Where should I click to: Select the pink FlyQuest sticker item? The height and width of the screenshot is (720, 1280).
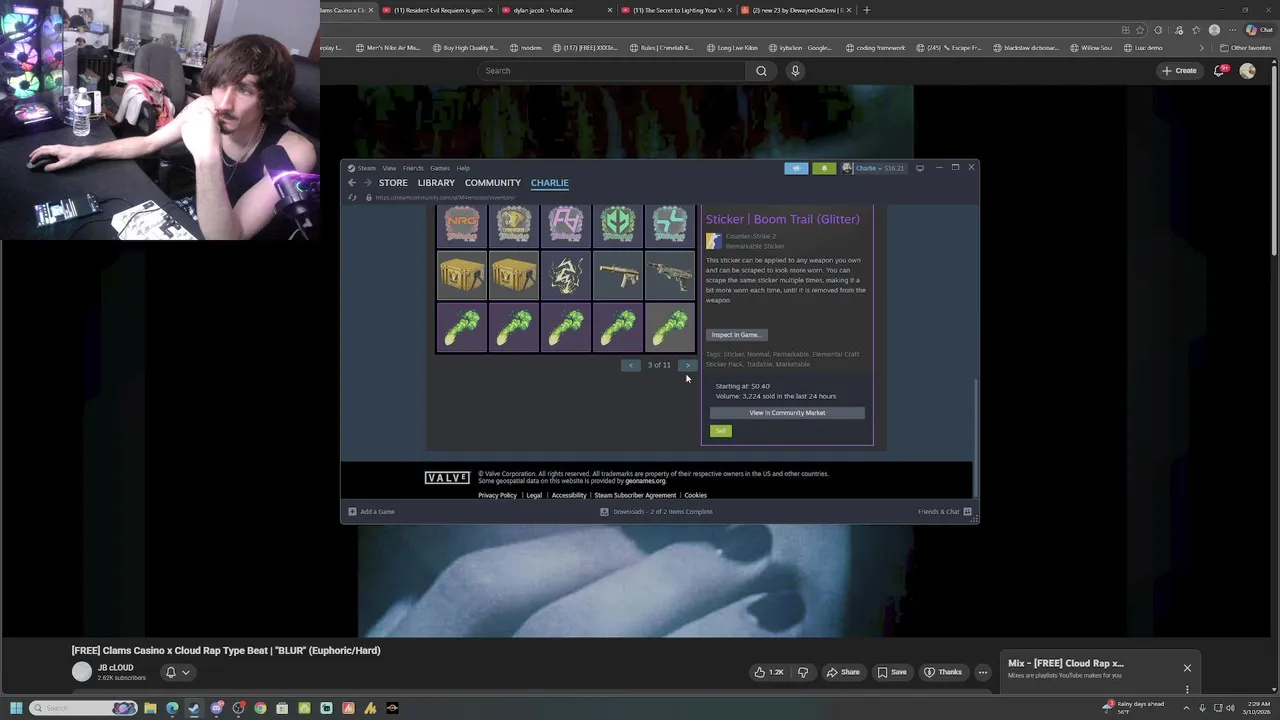(566, 224)
